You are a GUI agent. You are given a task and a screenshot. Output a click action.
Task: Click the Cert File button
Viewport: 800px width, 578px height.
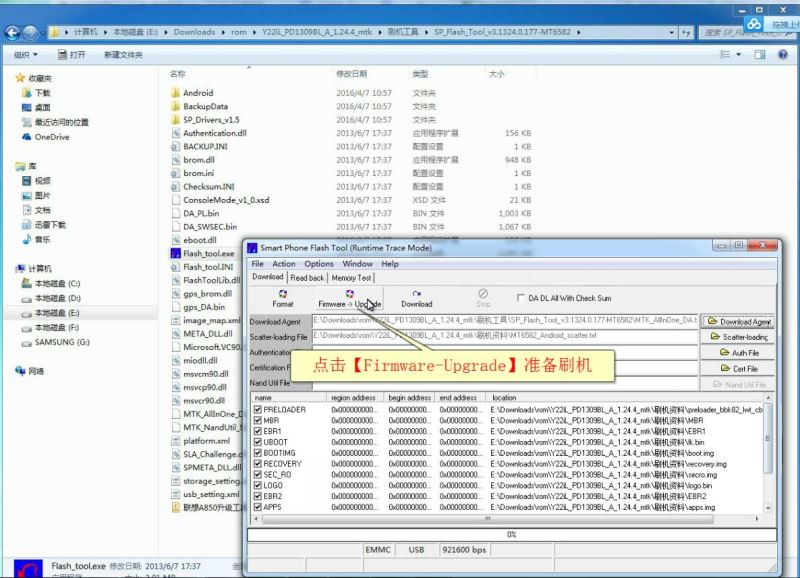pos(739,368)
